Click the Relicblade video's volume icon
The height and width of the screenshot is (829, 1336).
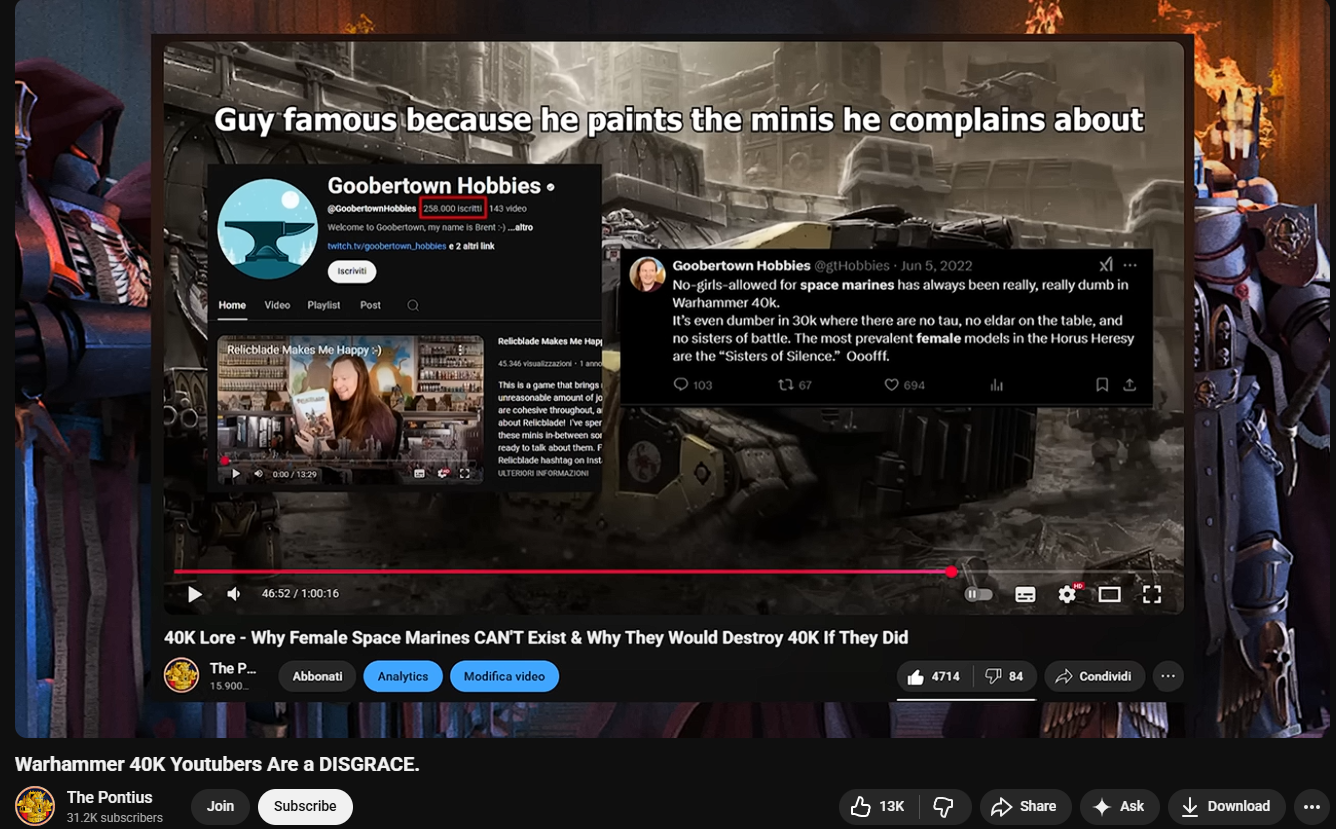258,474
